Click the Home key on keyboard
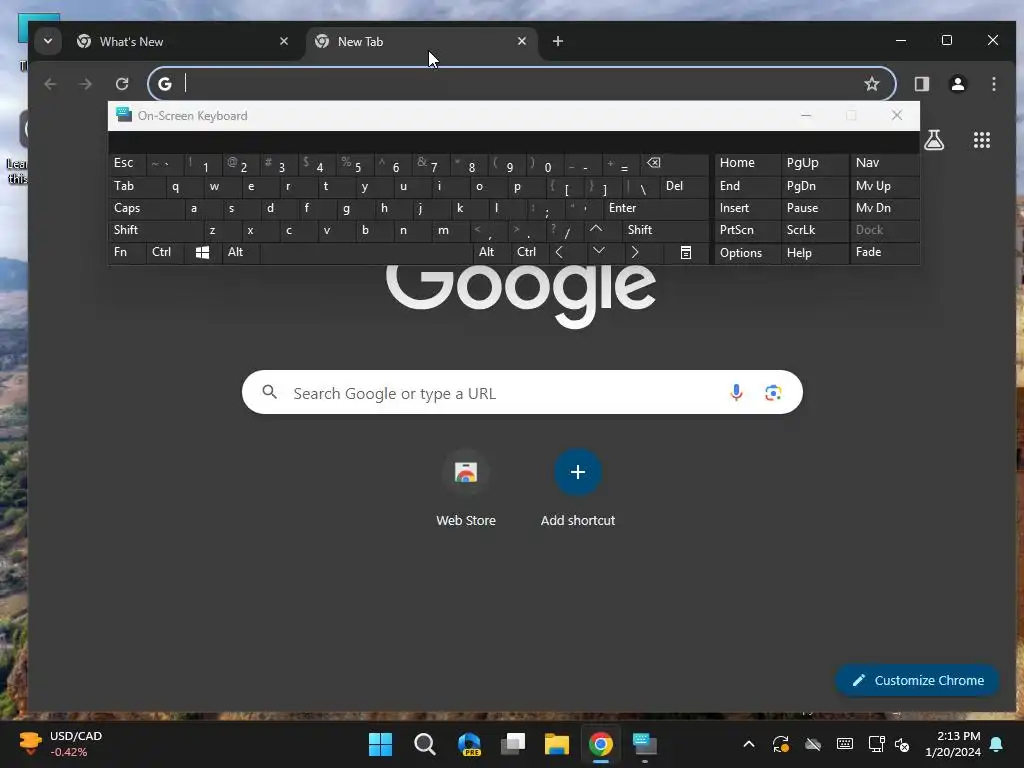This screenshot has width=1024, height=768. click(746, 163)
